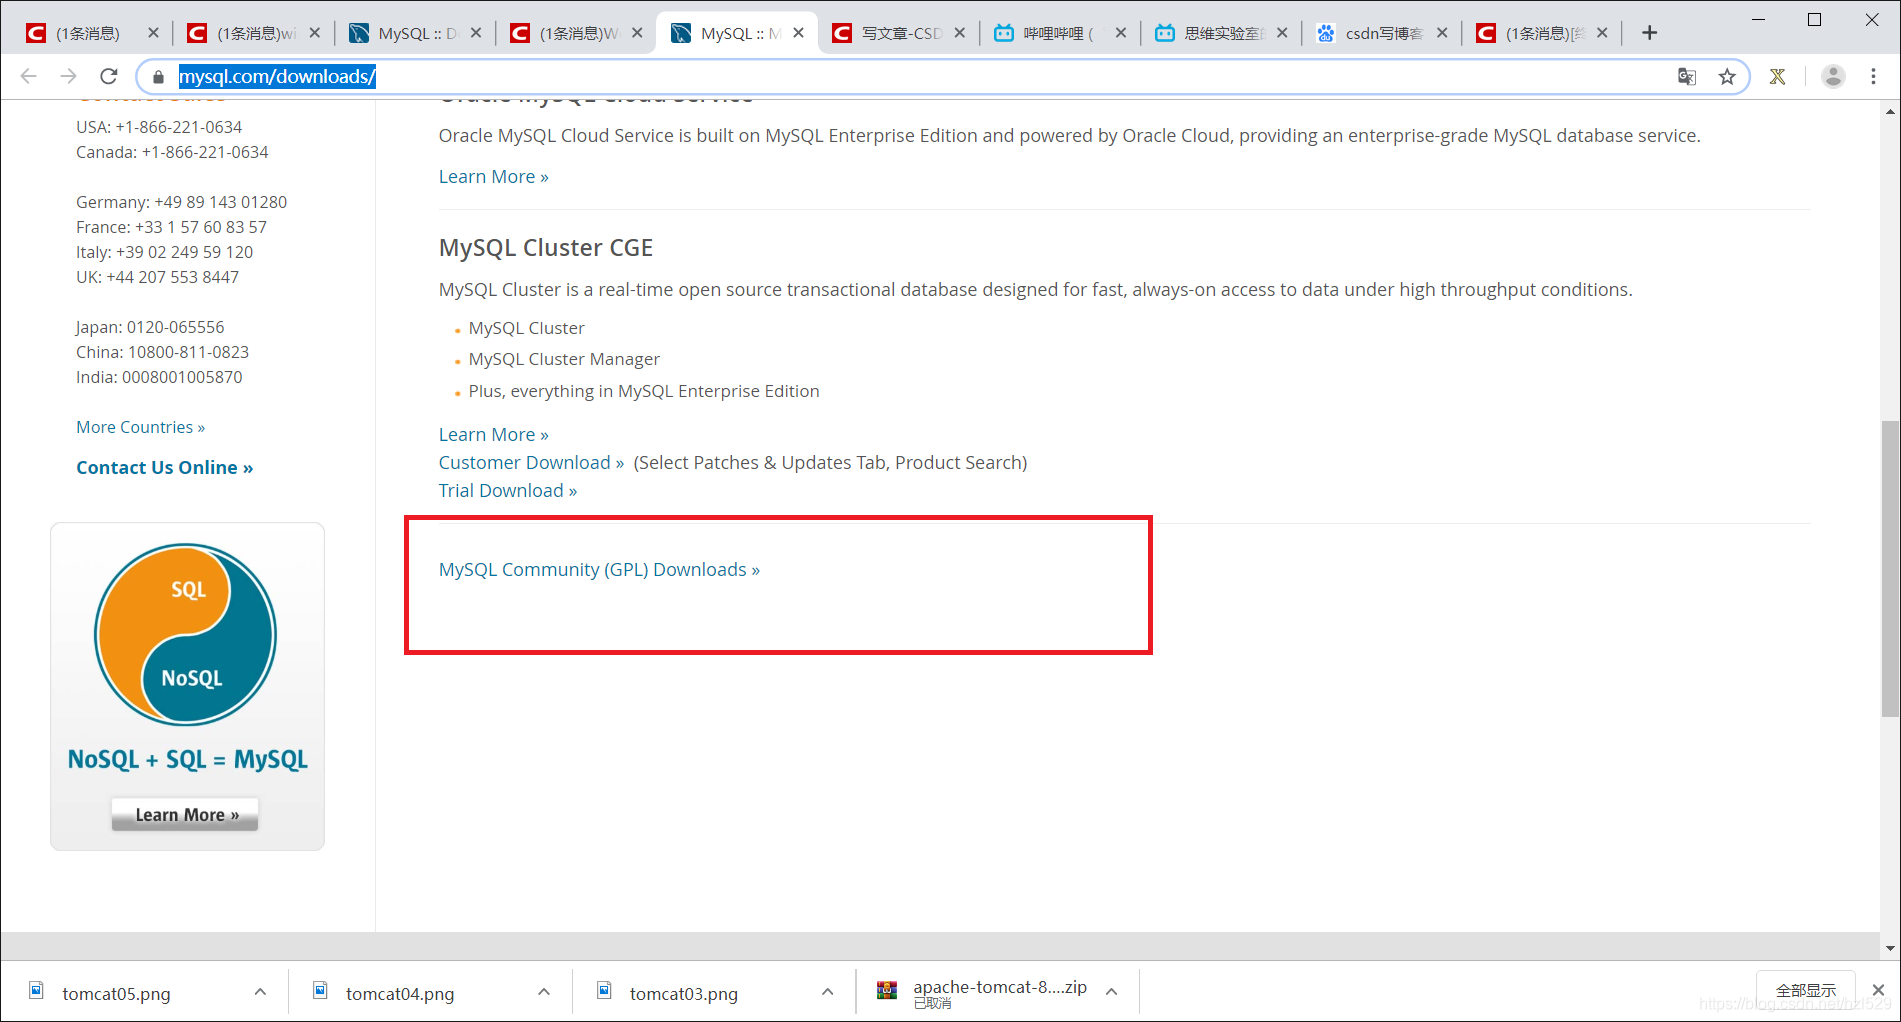Bookmark this page with the star icon
The height and width of the screenshot is (1022, 1901).
coord(1727,77)
